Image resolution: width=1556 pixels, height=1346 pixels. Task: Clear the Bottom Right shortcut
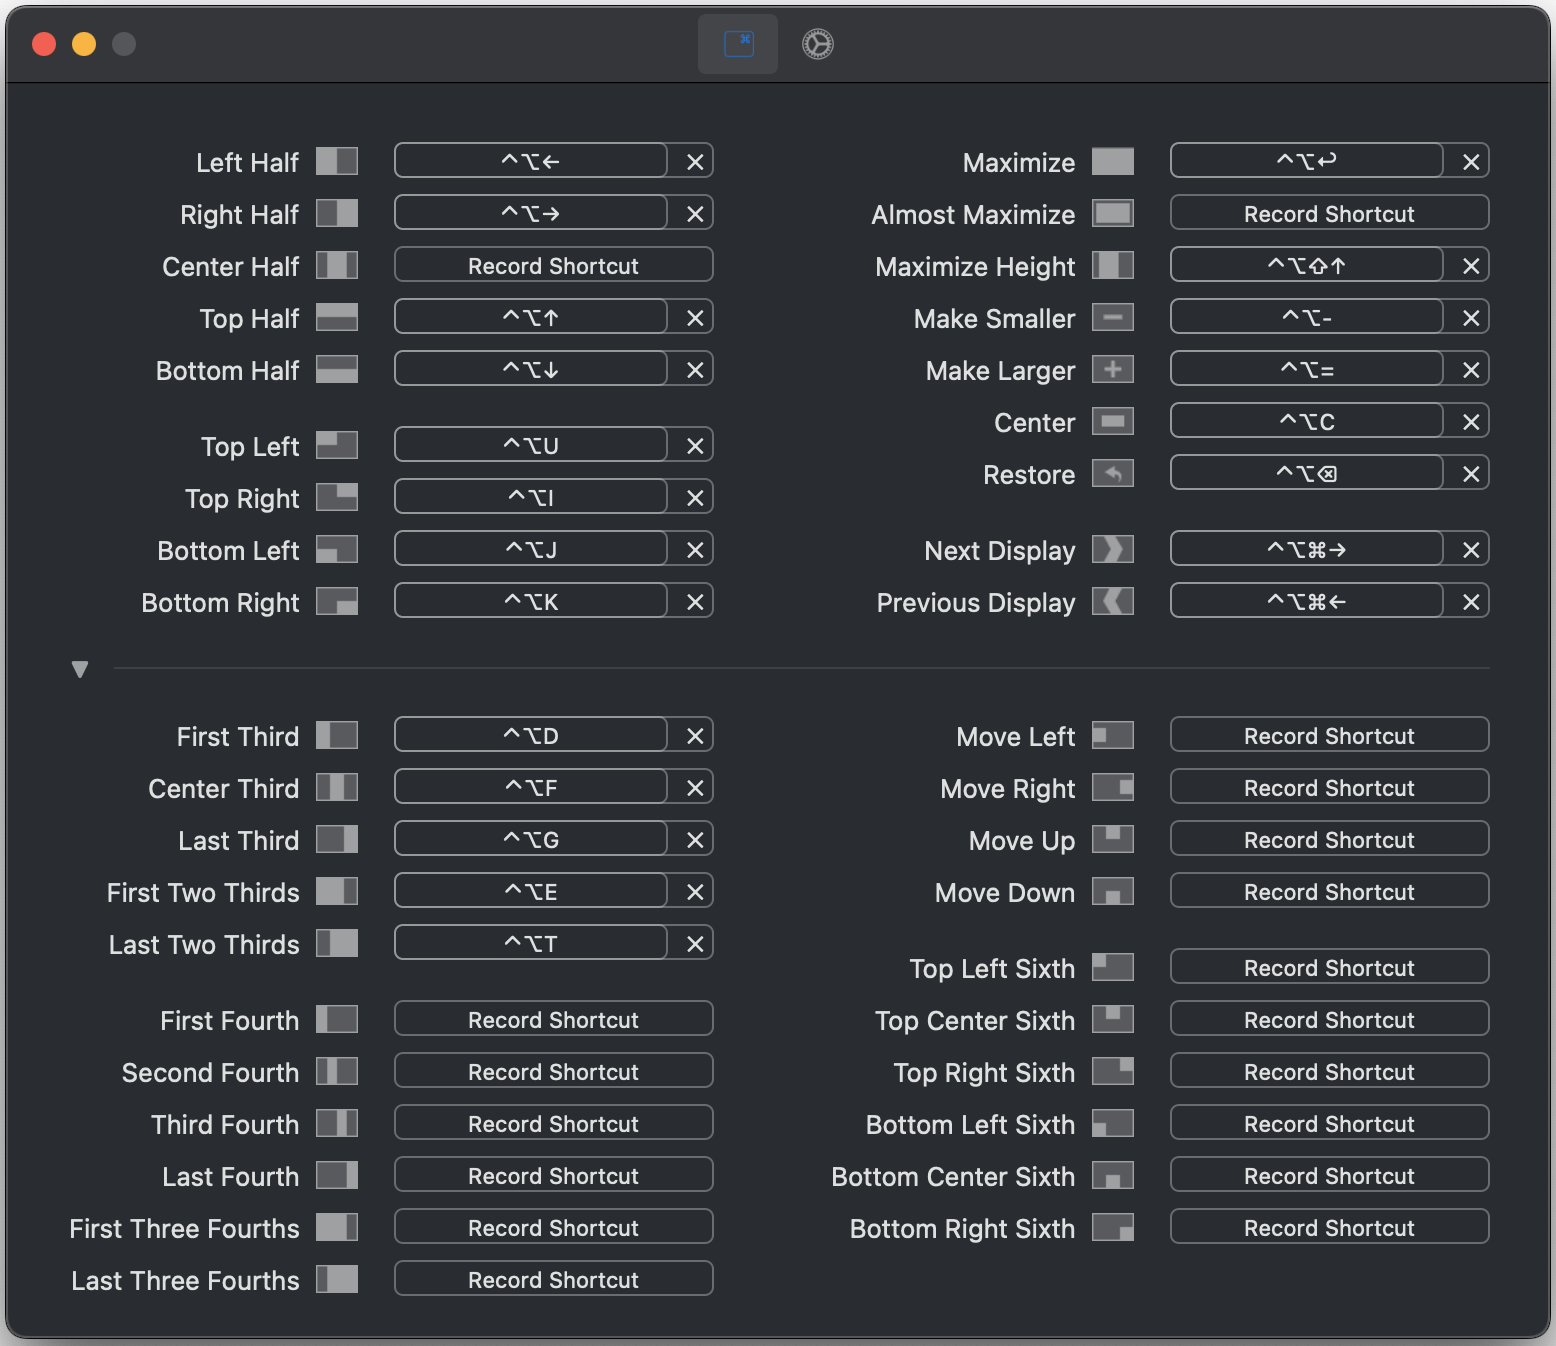(x=695, y=602)
